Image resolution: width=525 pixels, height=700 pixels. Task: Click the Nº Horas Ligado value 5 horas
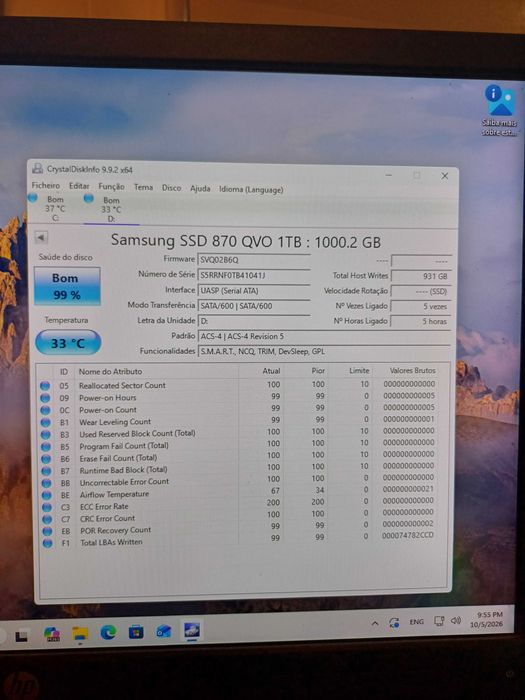421,321
